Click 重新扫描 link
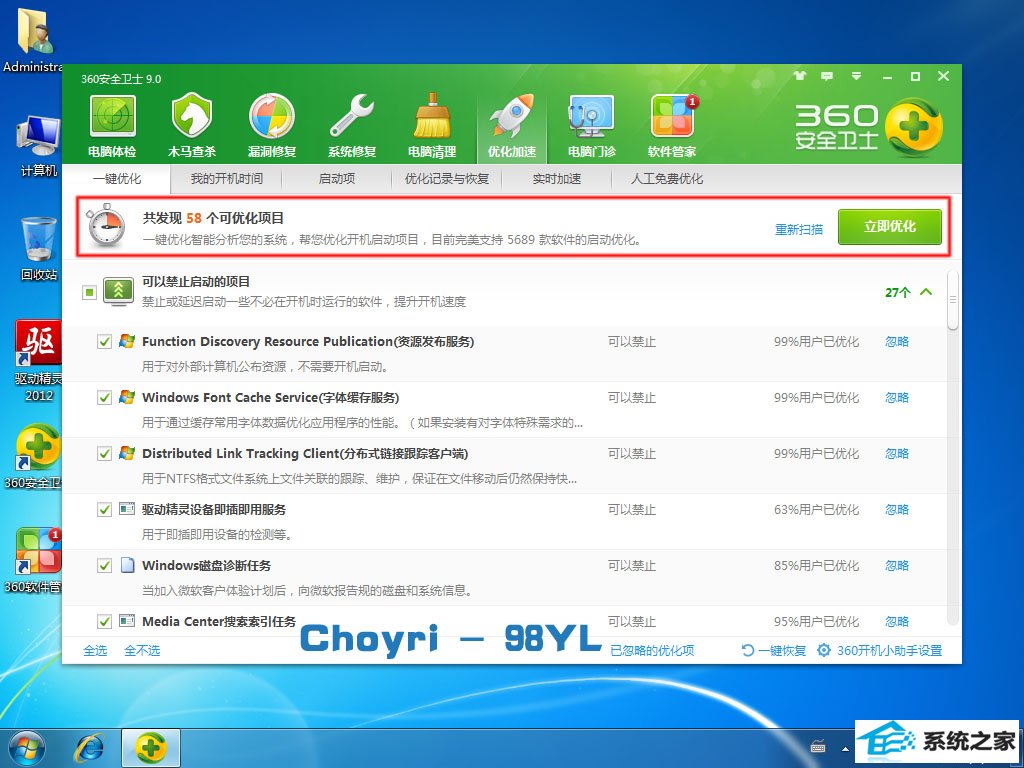 point(799,230)
